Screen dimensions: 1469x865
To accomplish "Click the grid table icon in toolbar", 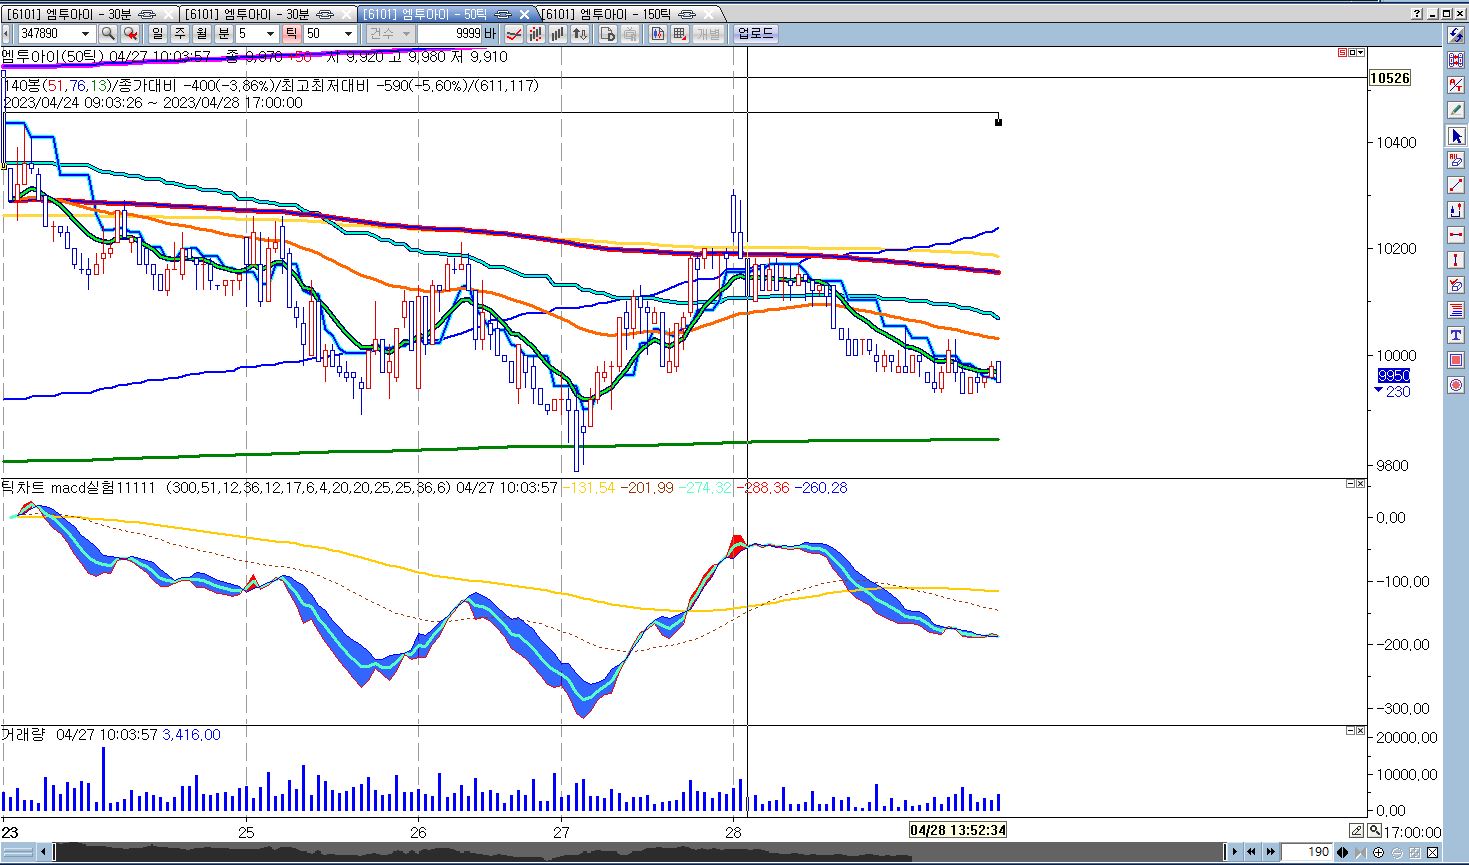I will click(680, 34).
